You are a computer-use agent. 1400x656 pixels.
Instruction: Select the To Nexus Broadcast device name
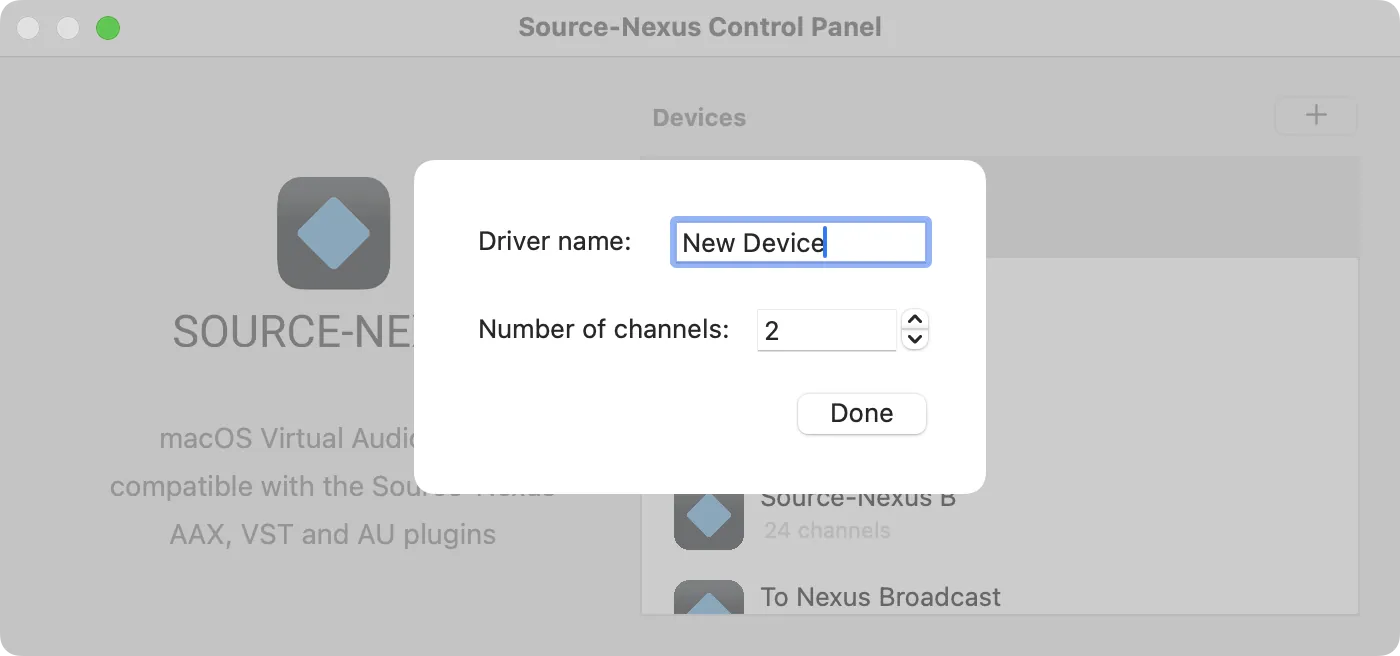click(x=880, y=597)
